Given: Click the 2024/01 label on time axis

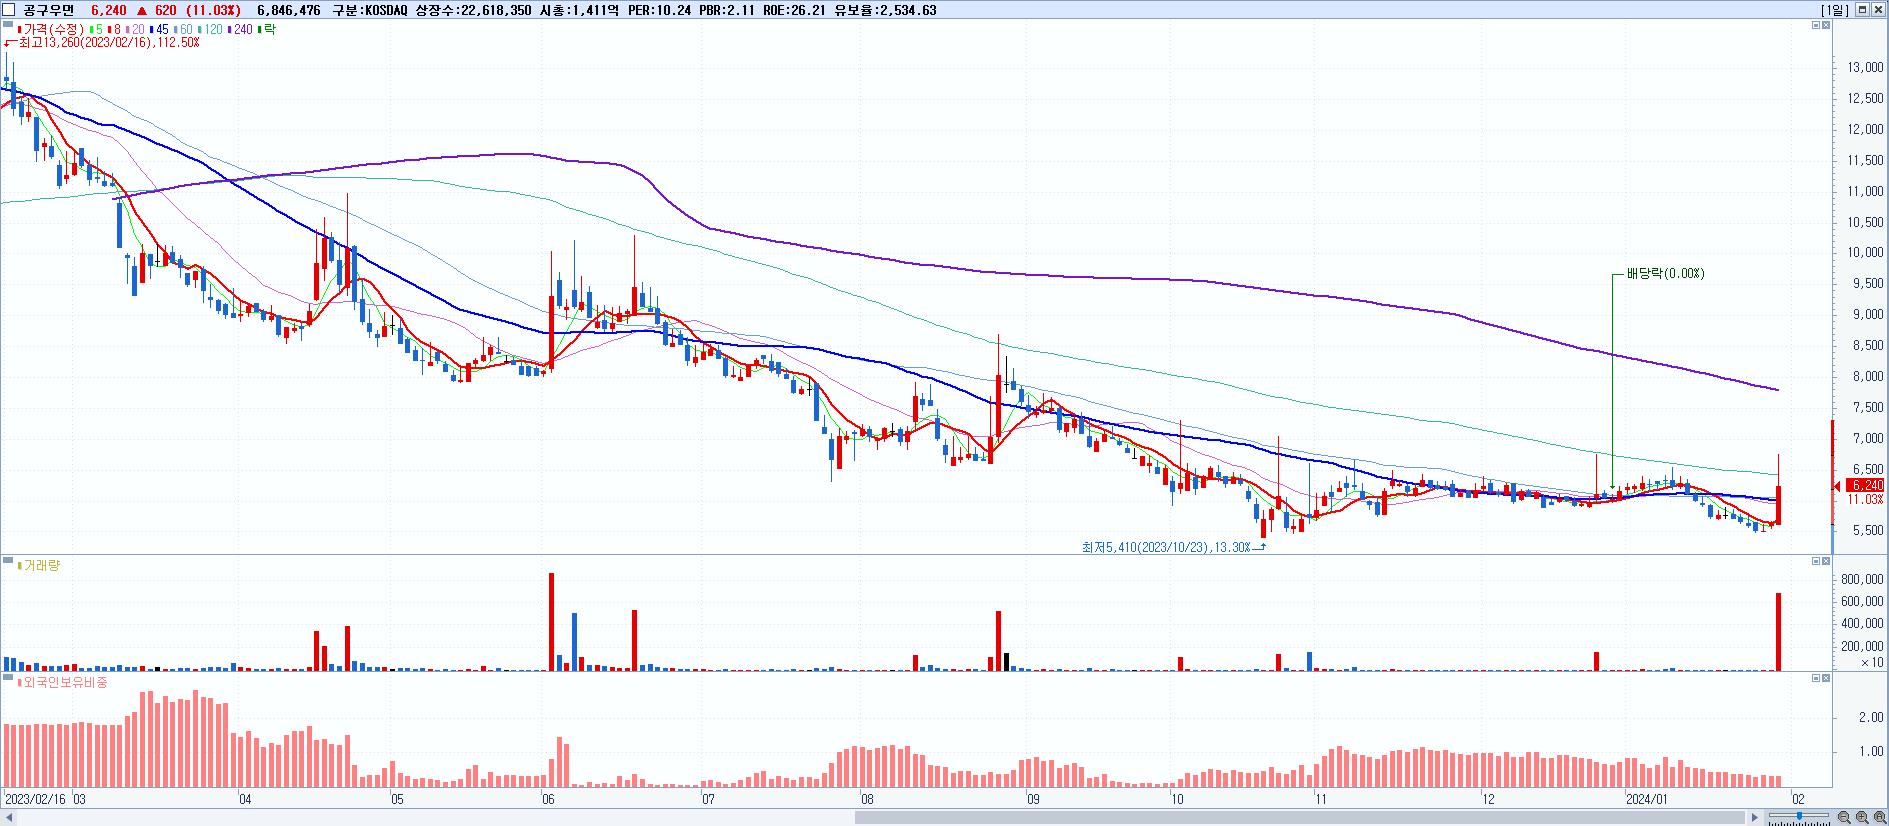Looking at the screenshot, I should [1646, 799].
